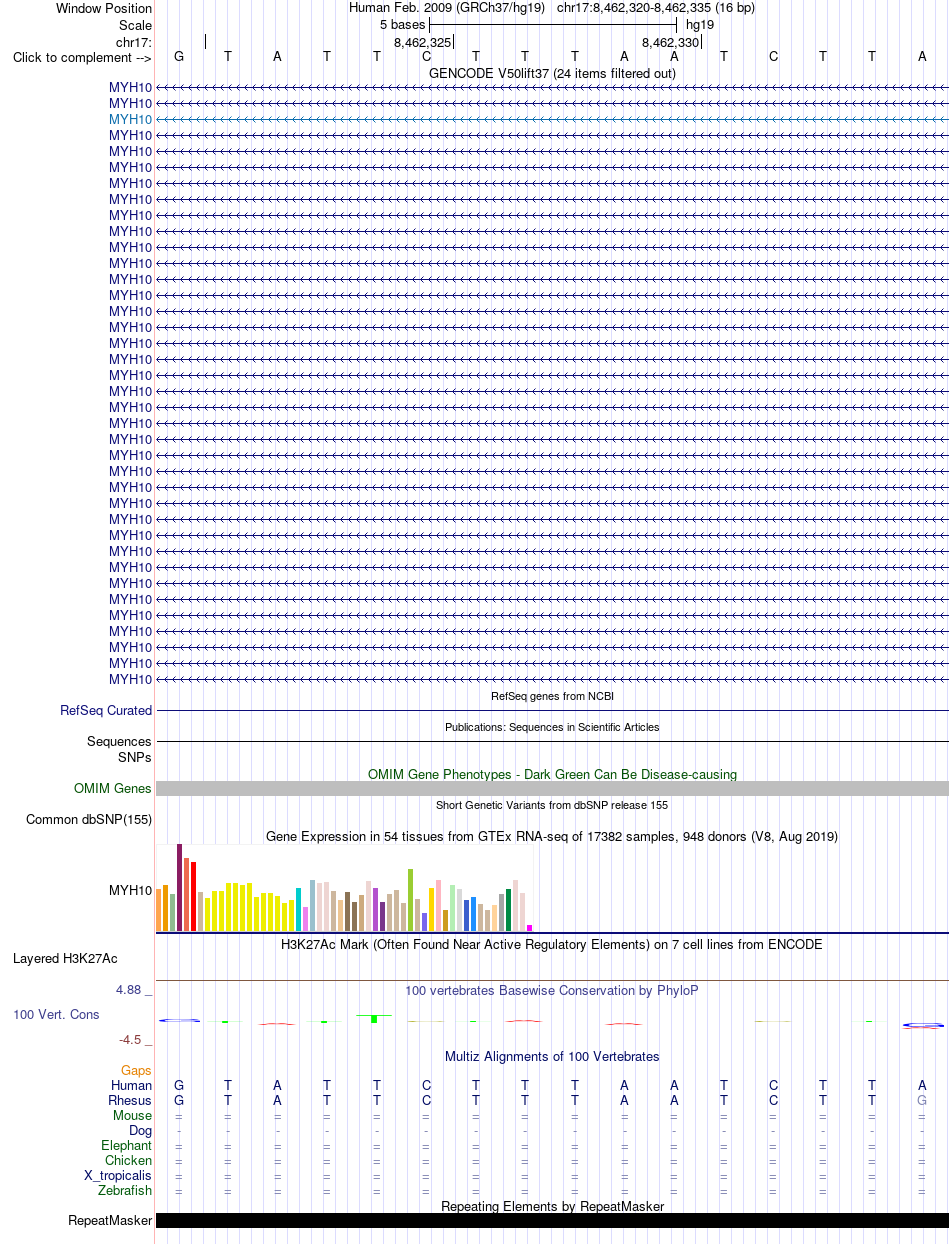Select the 100 Vert. Cons label

[x=56, y=1014]
